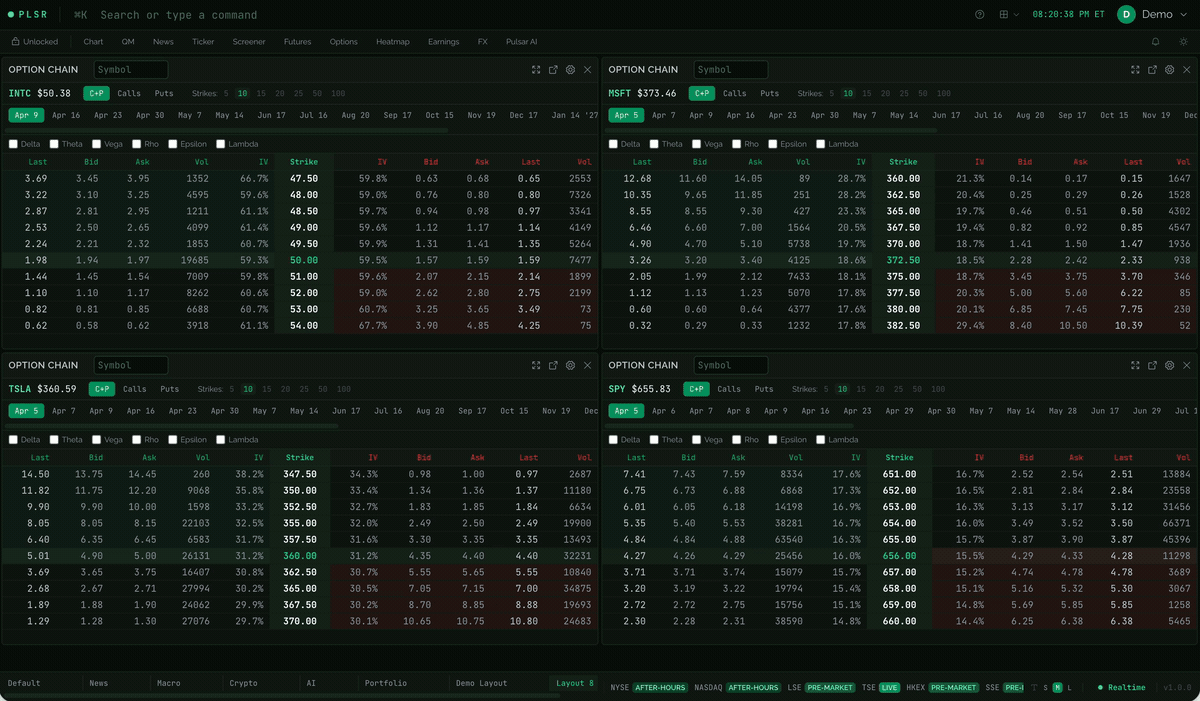This screenshot has height=701, width=1200.
Task: Select C+P view in SPY panel
Action: 696,389
